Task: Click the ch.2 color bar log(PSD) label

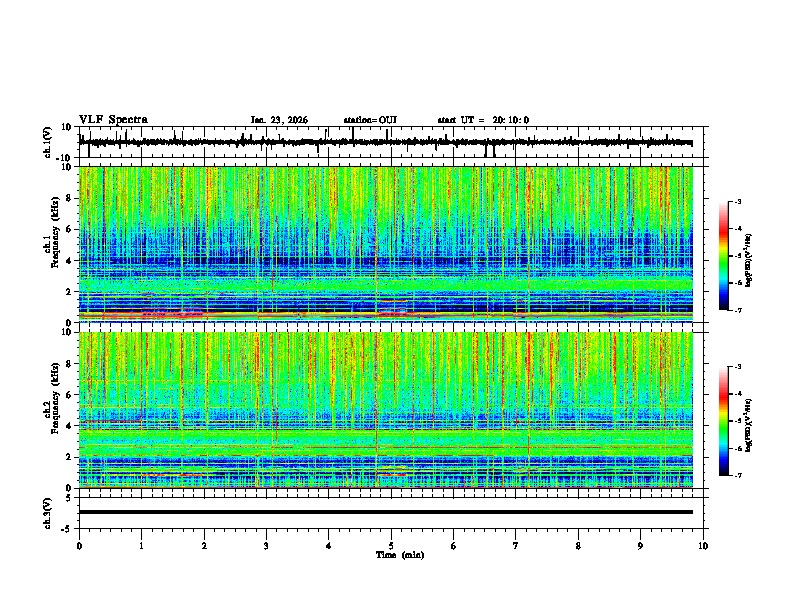Action: tap(749, 425)
